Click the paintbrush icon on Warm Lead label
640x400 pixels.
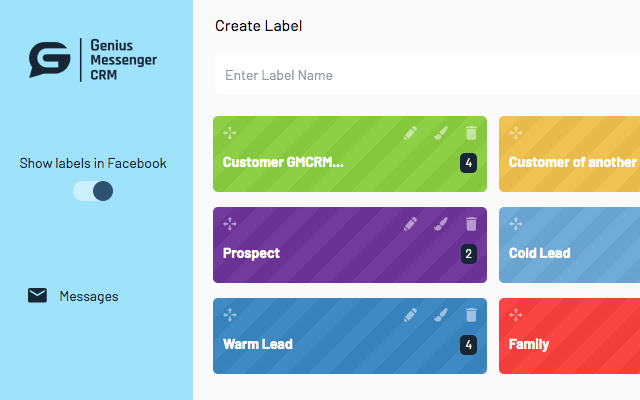pos(441,315)
